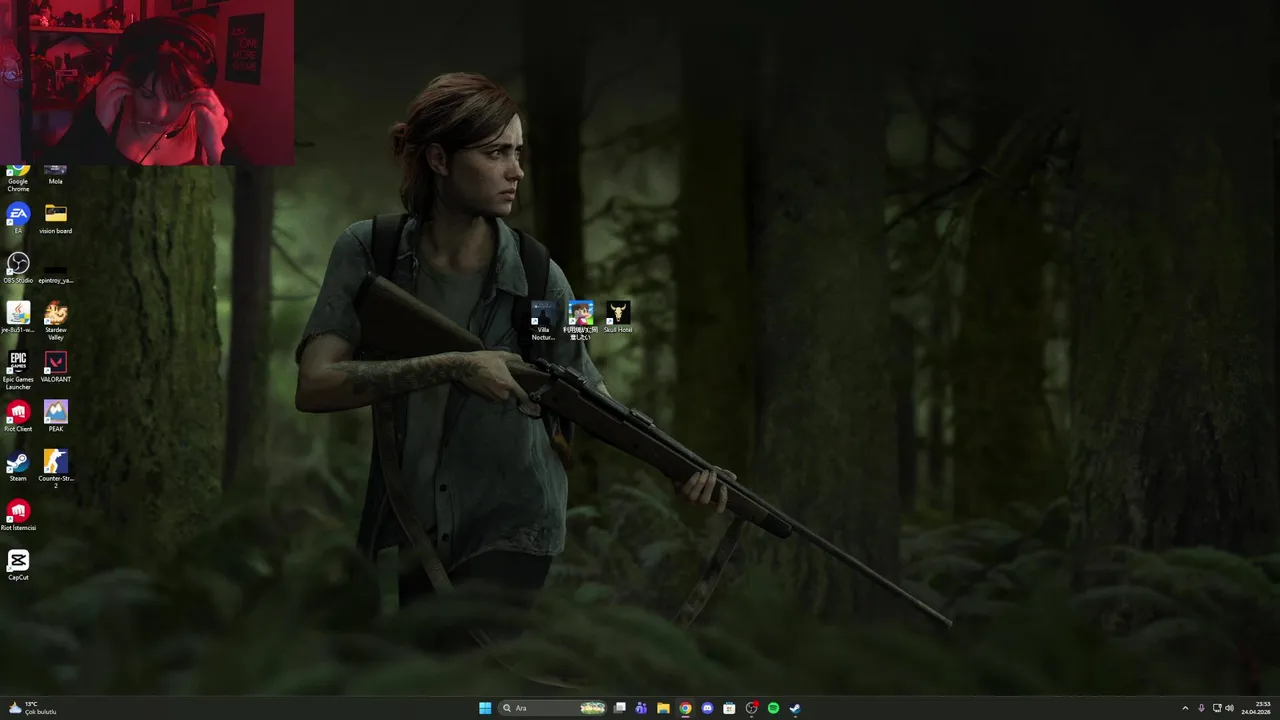The image size is (1280, 720).
Task: Open Microsoft Teams from the taskbar
Action: coord(641,708)
